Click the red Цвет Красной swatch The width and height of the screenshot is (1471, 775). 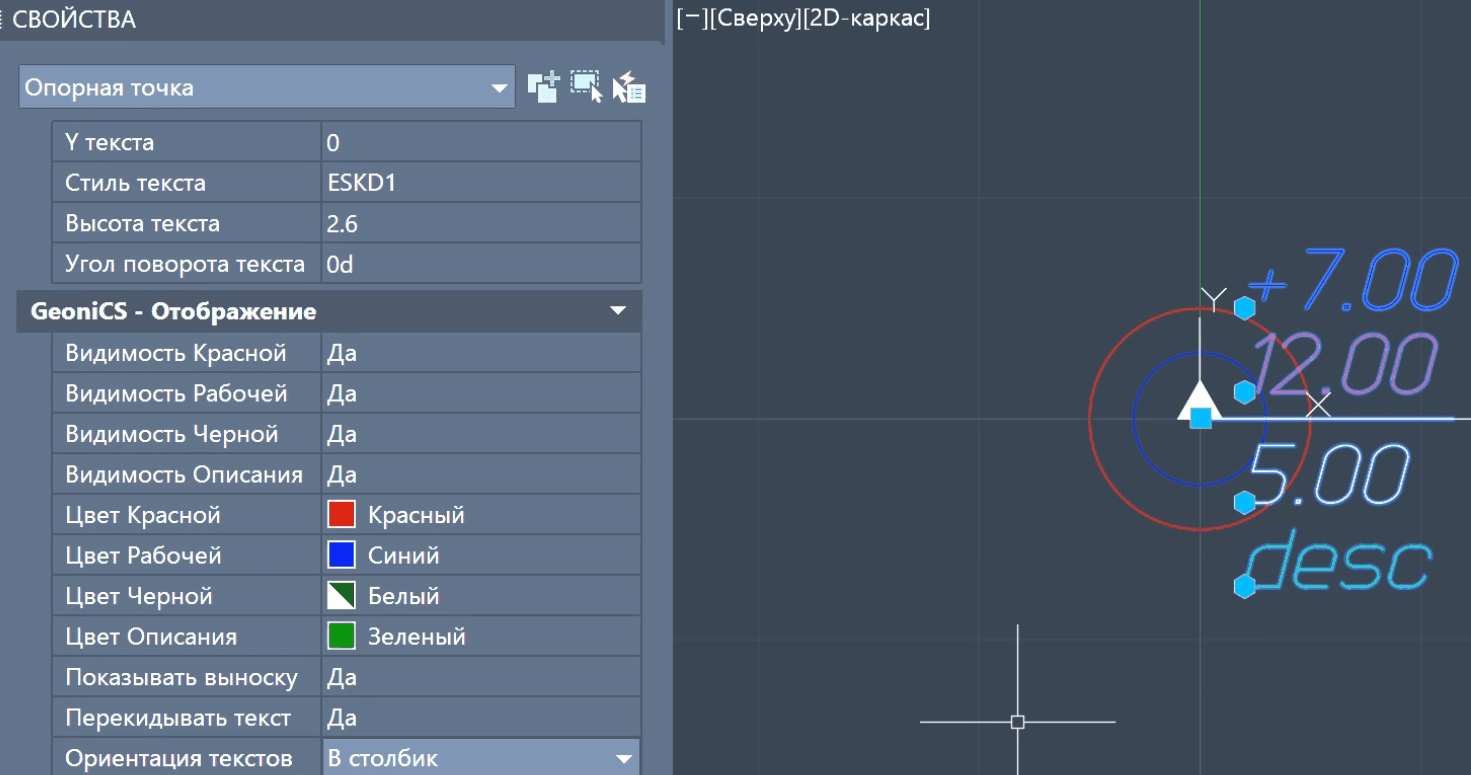342,515
